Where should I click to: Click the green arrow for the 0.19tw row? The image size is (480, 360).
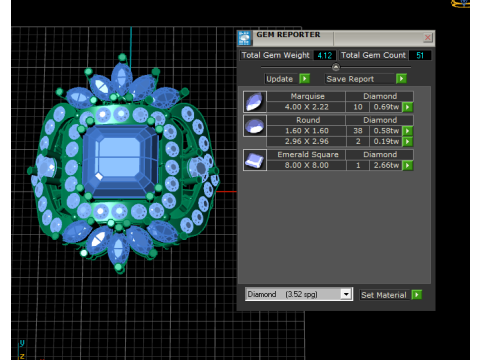408,141
